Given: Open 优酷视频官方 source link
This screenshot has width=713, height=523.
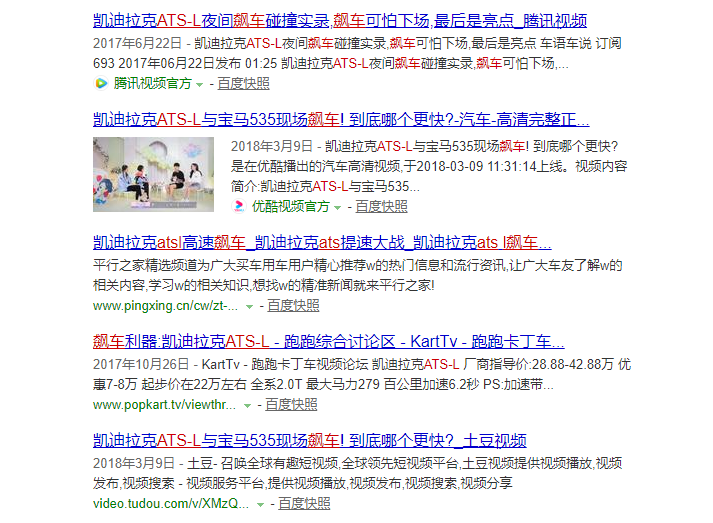Looking at the screenshot, I should click(x=291, y=206).
